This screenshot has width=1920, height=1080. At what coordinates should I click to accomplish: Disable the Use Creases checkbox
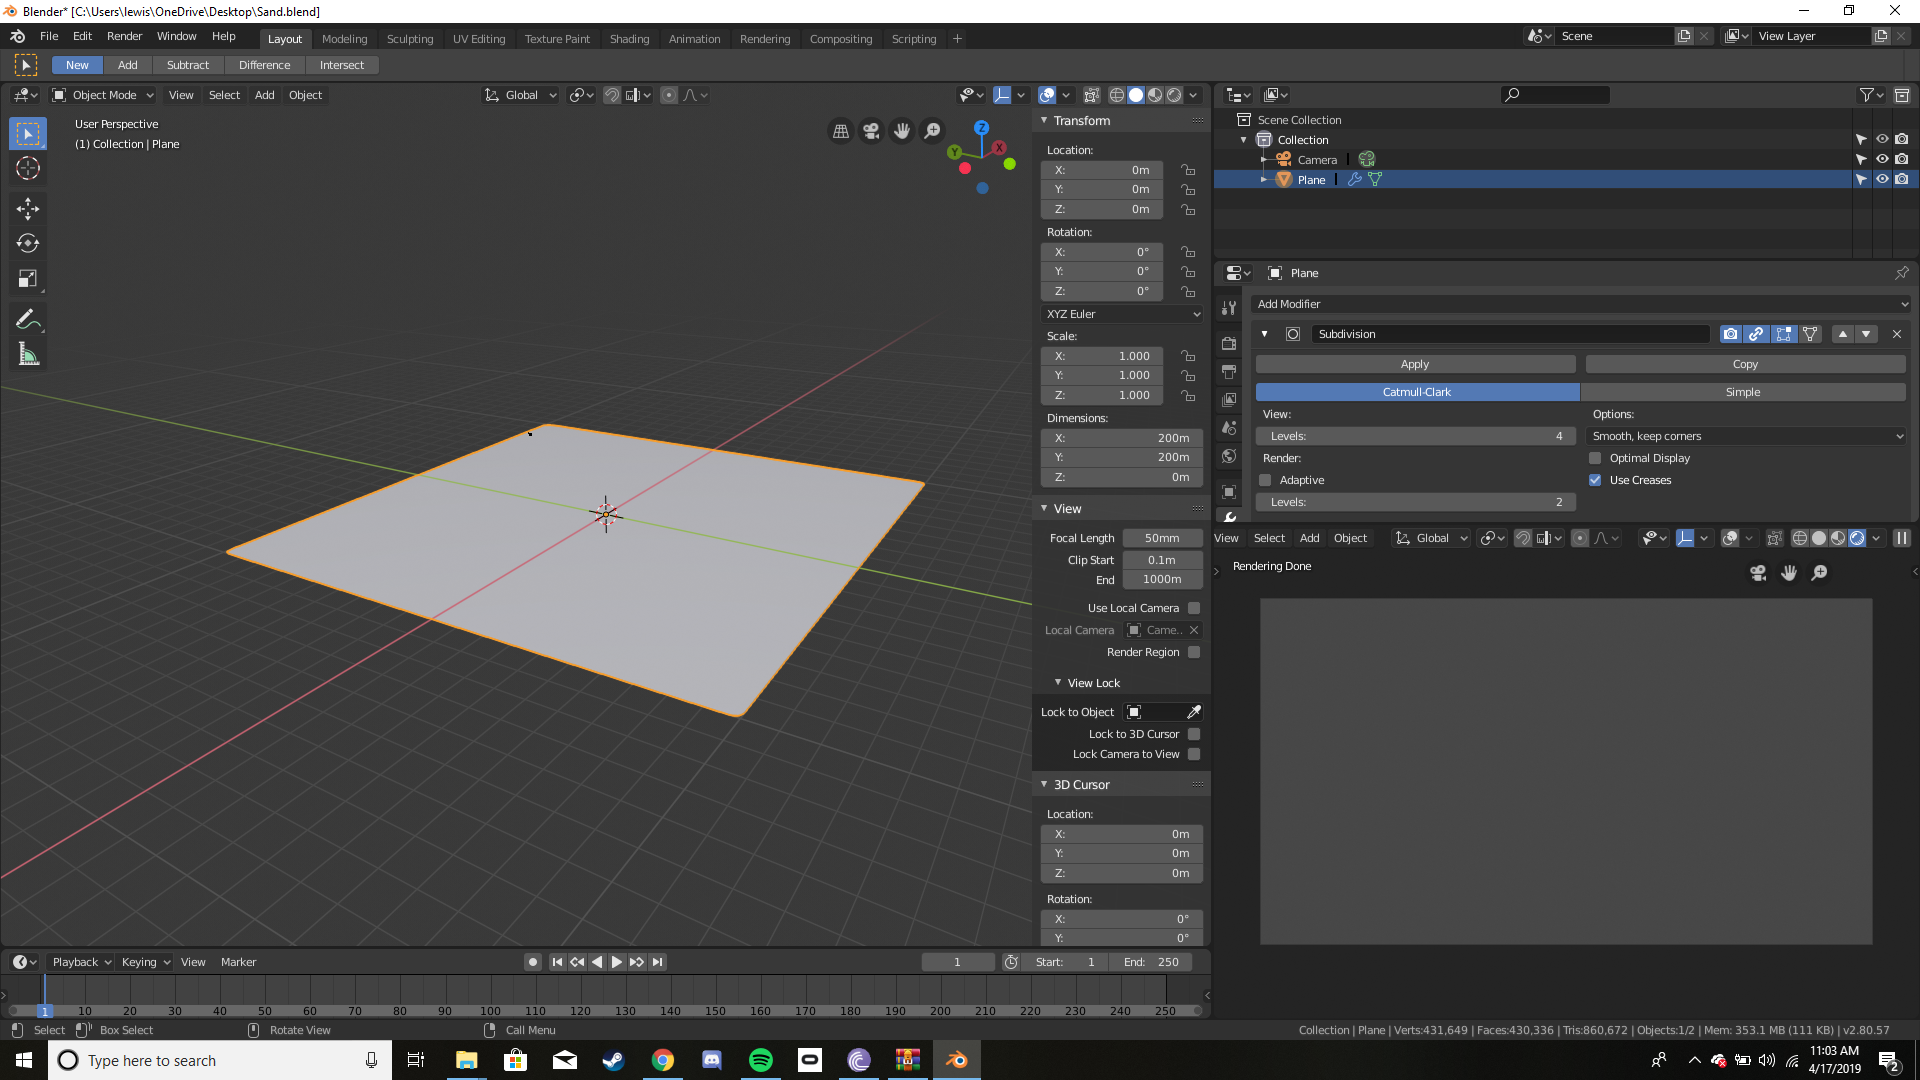click(x=1595, y=480)
